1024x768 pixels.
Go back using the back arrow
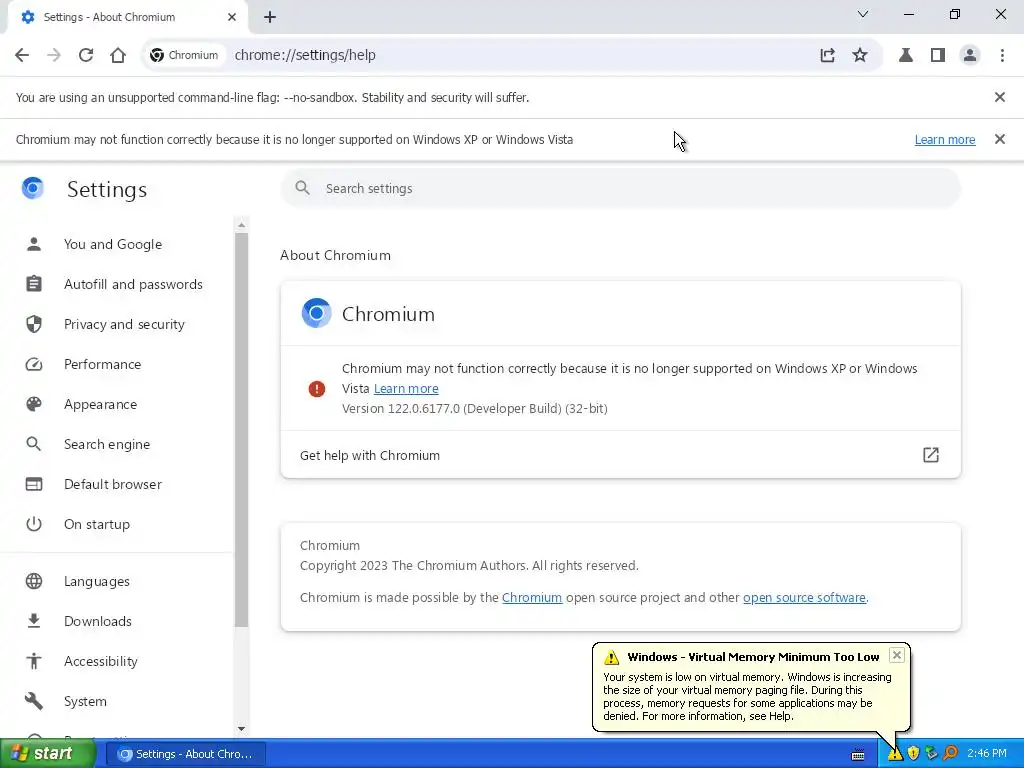click(x=22, y=55)
